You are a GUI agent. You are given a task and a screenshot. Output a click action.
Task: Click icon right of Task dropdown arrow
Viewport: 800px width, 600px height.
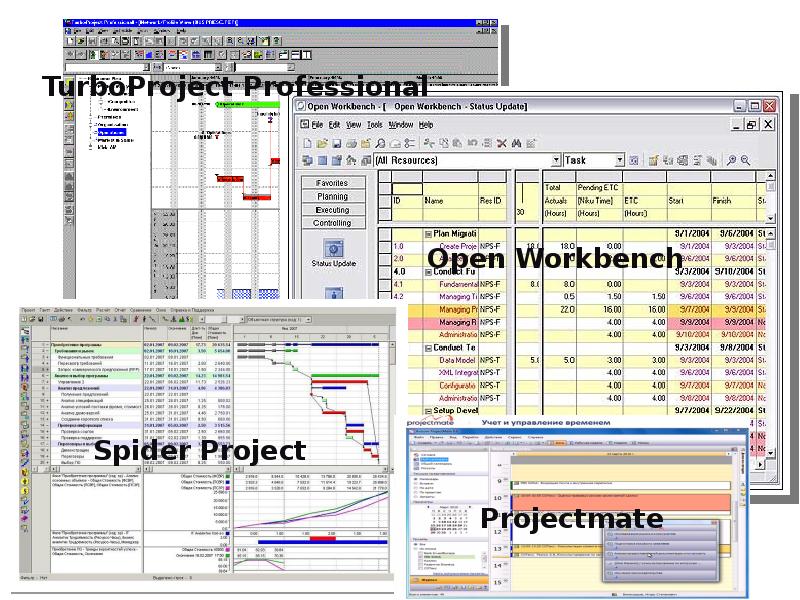[x=634, y=161]
